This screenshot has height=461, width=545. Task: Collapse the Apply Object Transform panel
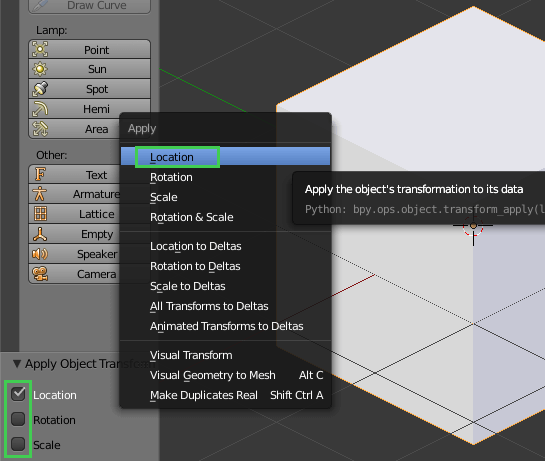click(x=16, y=364)
